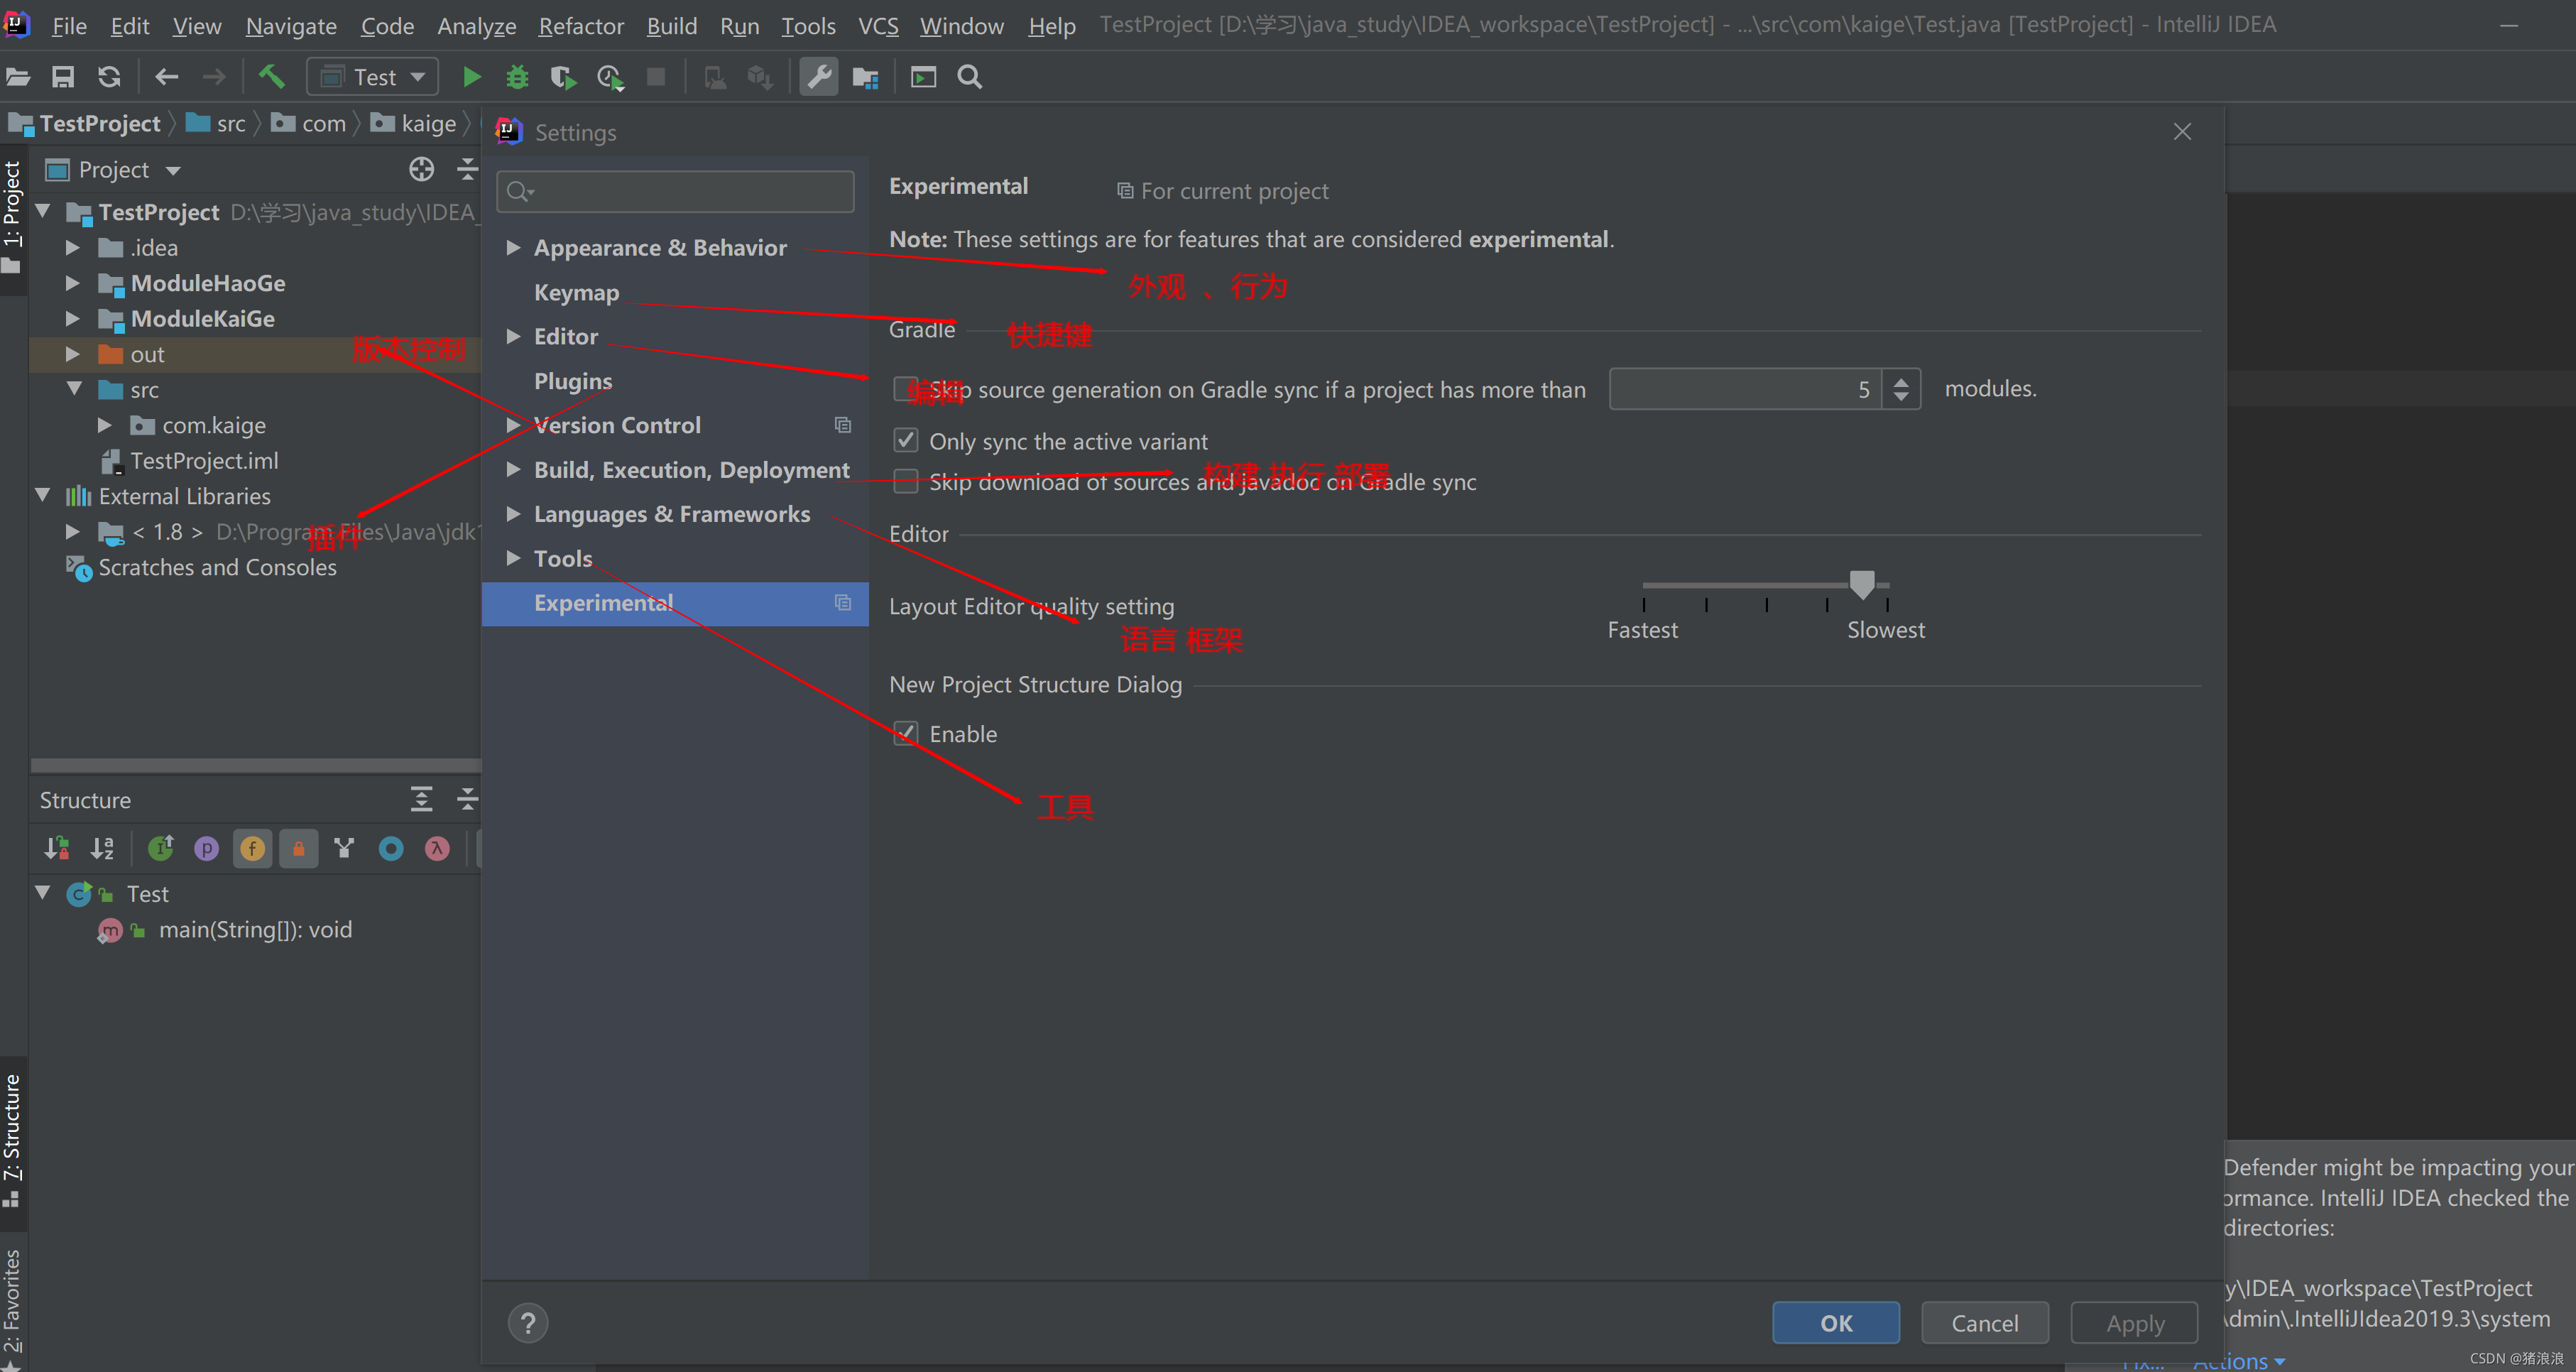Expand Version Control settings group
Image resolution: width=2576 pixels, height=1372 pixels.
click(x=513, y=425)
